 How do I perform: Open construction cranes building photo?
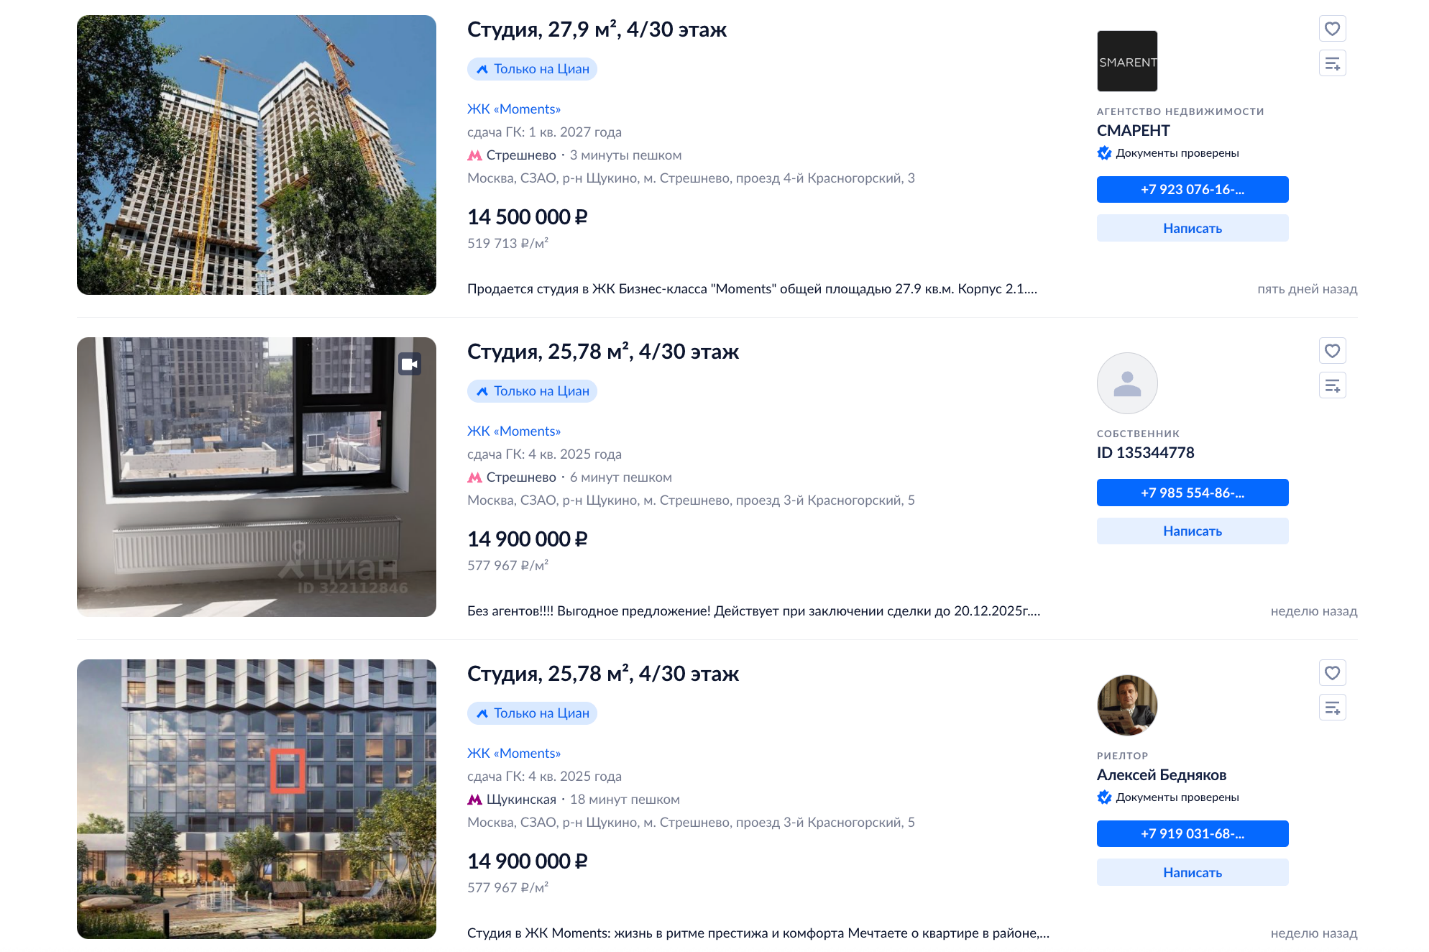point(257,155)
